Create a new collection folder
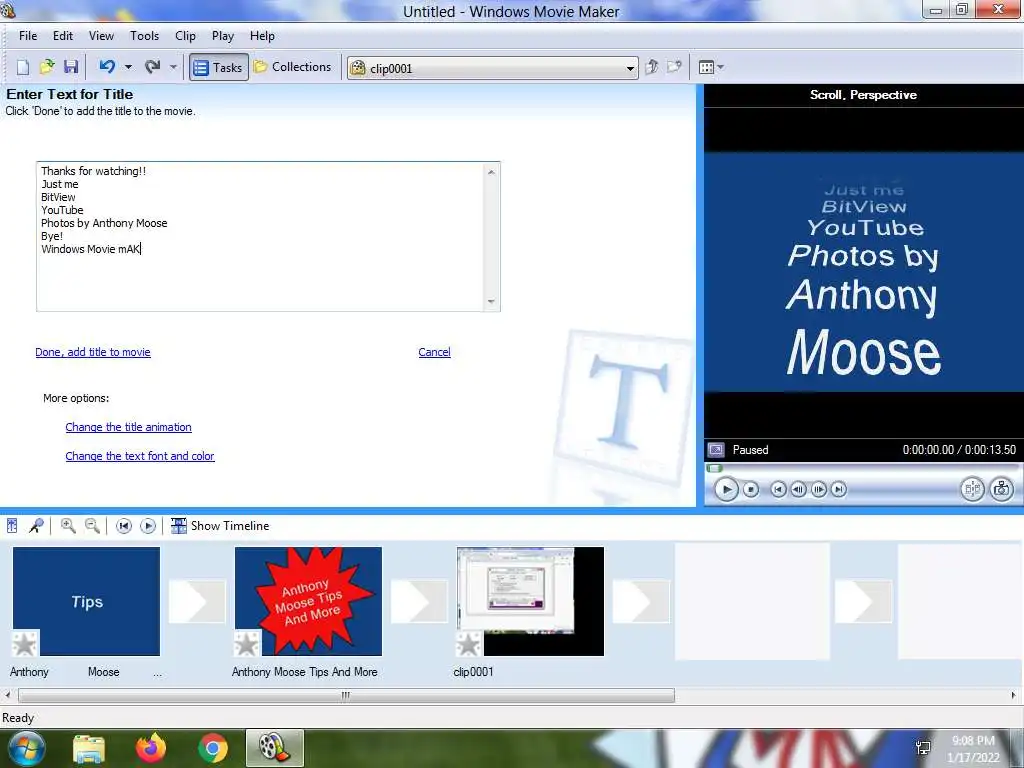This screenshot has width=1024, height=768. point(674,67)
